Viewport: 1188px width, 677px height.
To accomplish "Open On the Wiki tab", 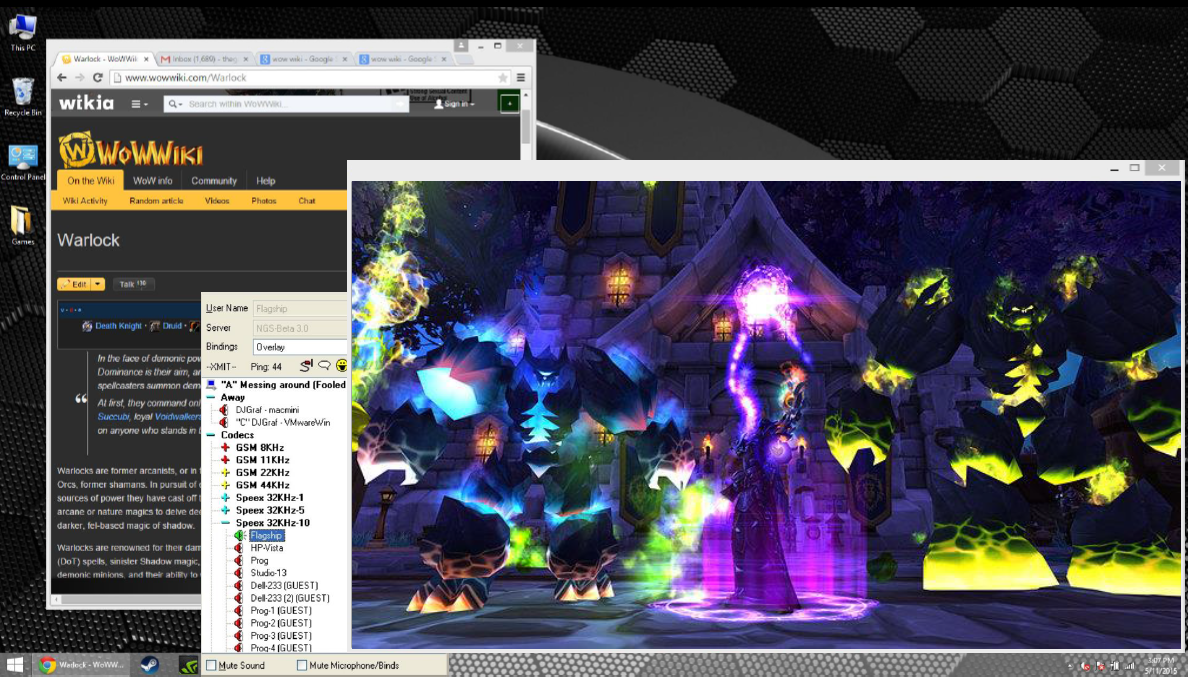I will [91, 180].
